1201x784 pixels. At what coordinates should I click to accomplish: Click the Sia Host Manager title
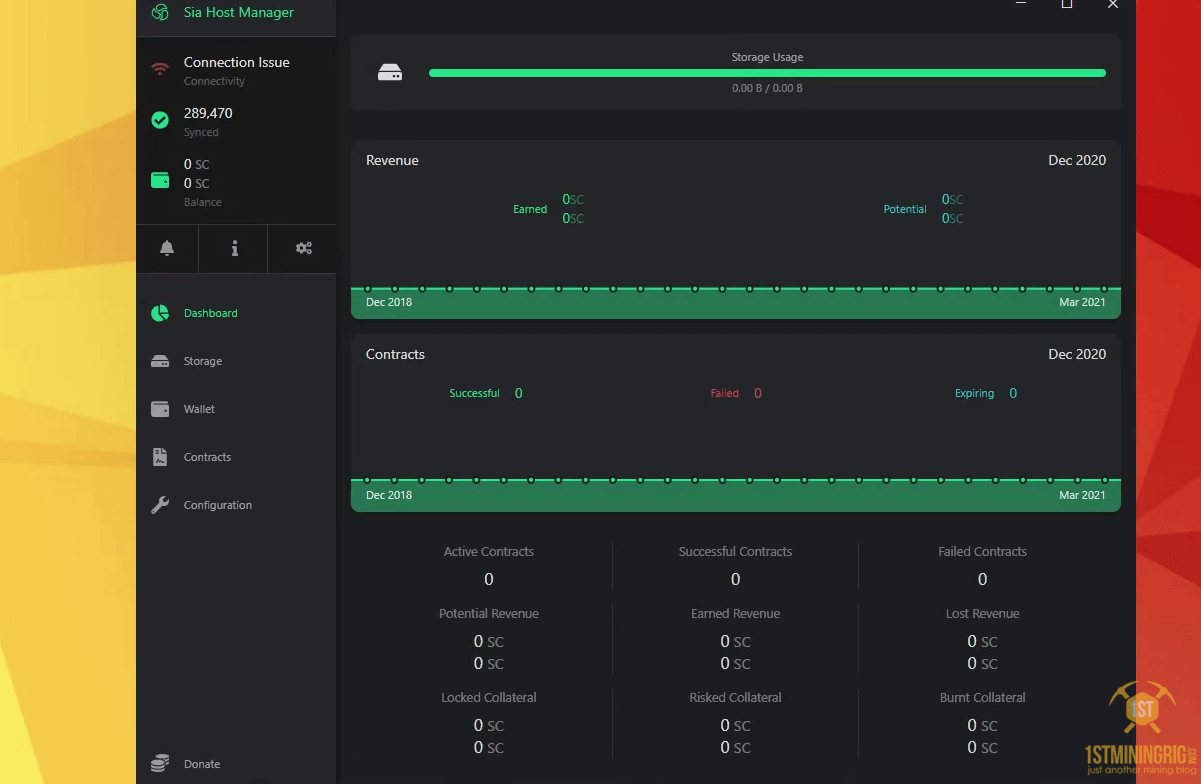pos(239,12)
